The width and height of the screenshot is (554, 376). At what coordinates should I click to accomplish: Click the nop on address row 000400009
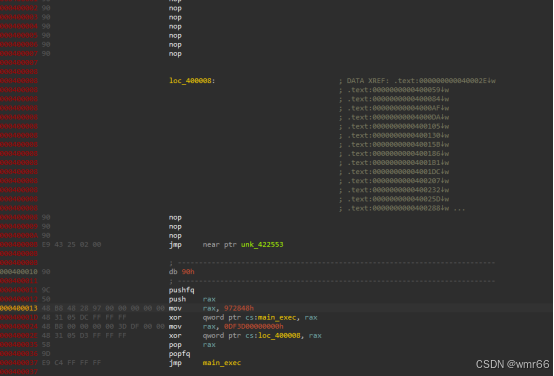[x=175, y=227]
